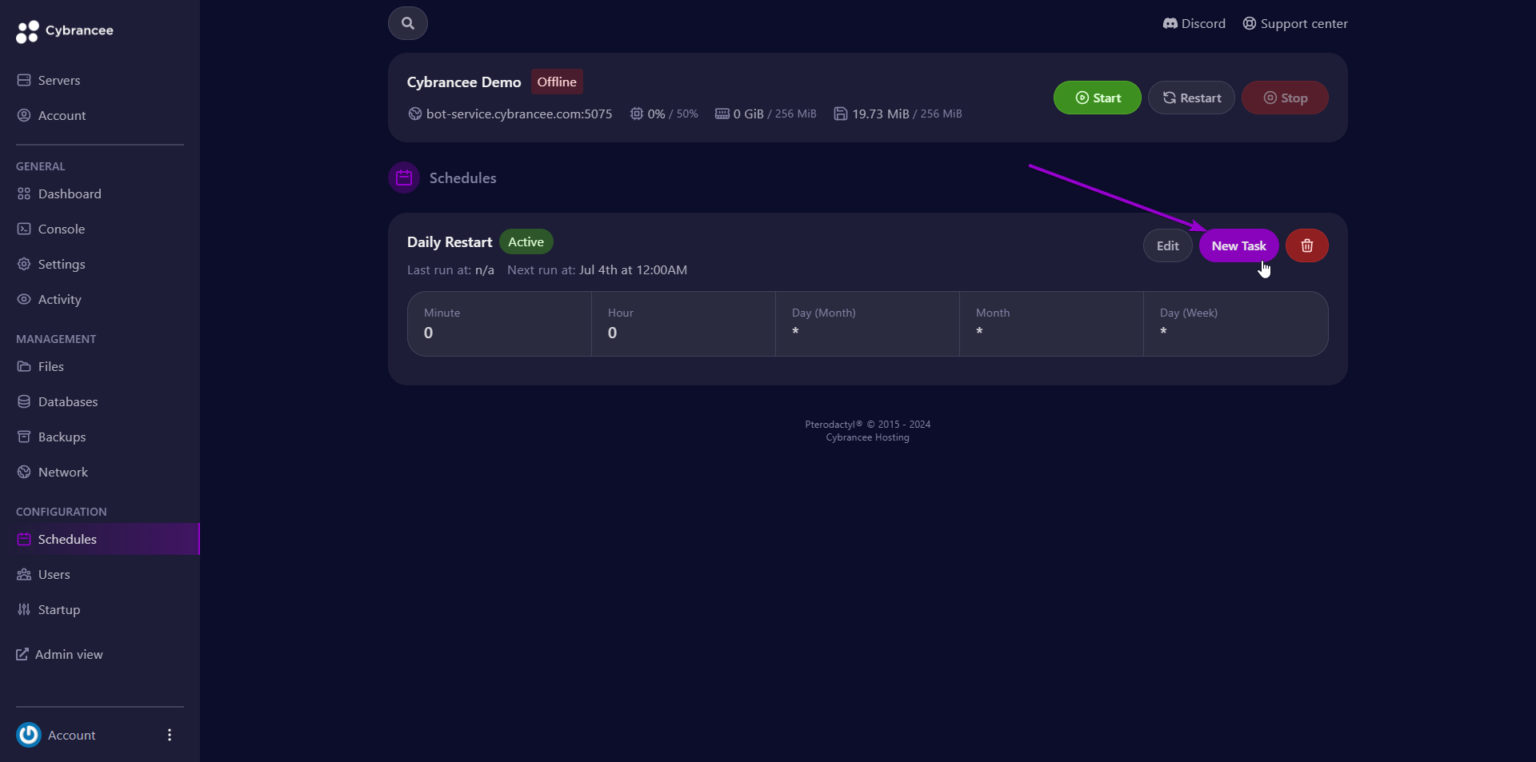Open Startup via the sliders icon
The image size is (1536, 762).
23,609
